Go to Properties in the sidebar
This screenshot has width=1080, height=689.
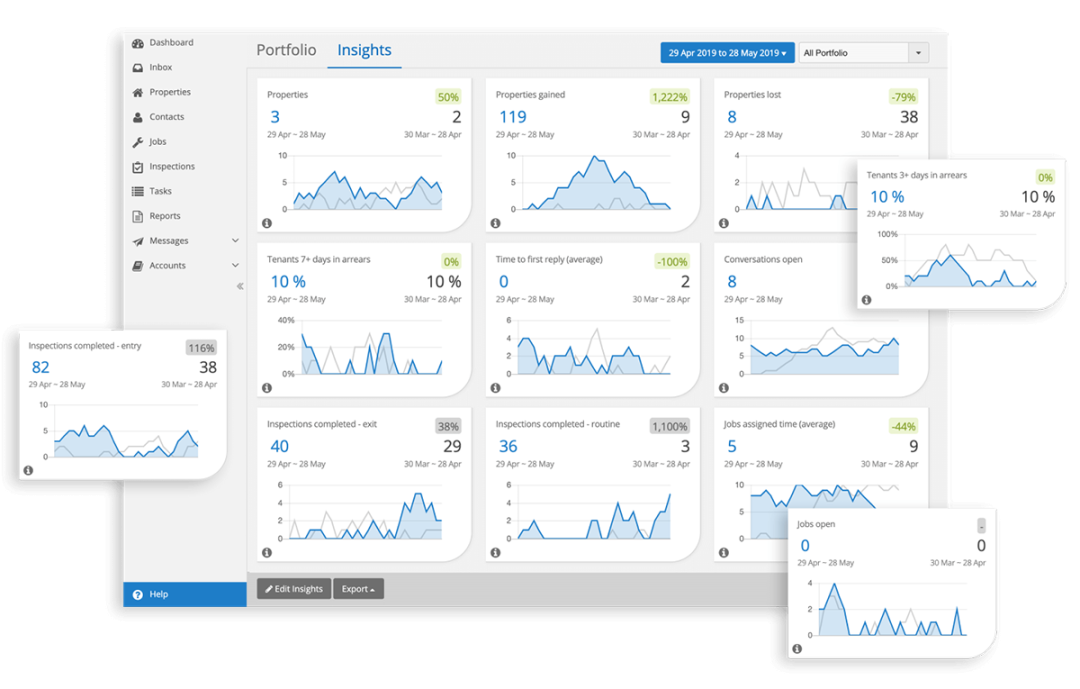[170, 92]
